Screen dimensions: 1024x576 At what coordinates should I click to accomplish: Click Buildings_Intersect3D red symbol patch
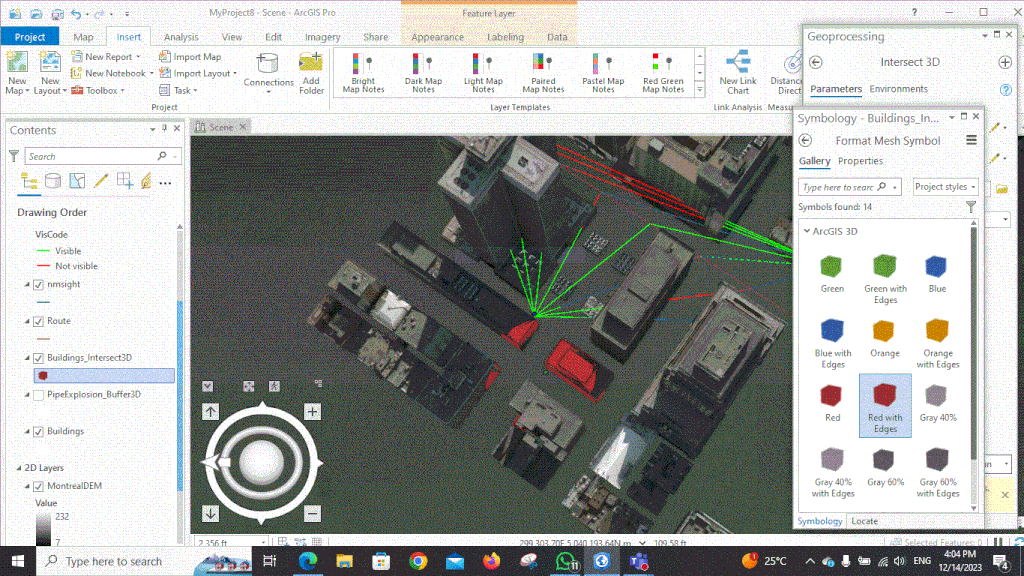click(43, 376)
